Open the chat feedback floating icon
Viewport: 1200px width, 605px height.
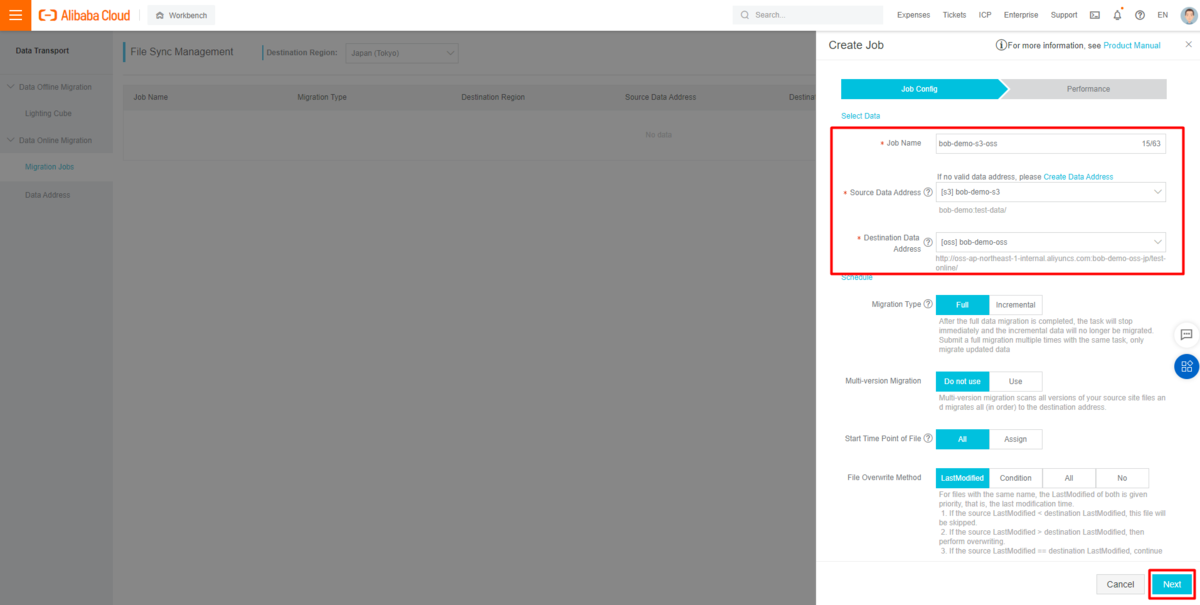coord(1186,334)
